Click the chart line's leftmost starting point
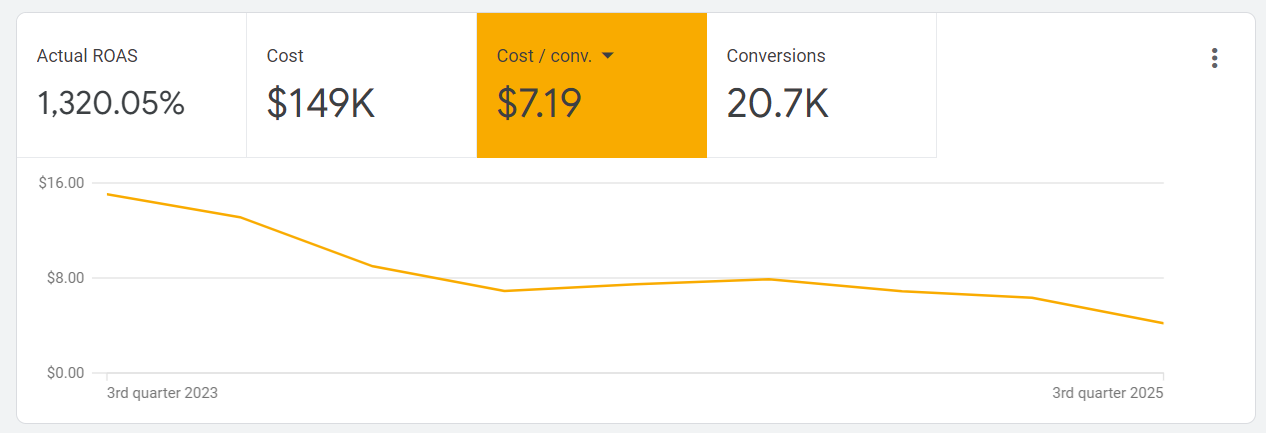Image resolution: width=1266 pixels, height=433 pixels. coord(107,194)
